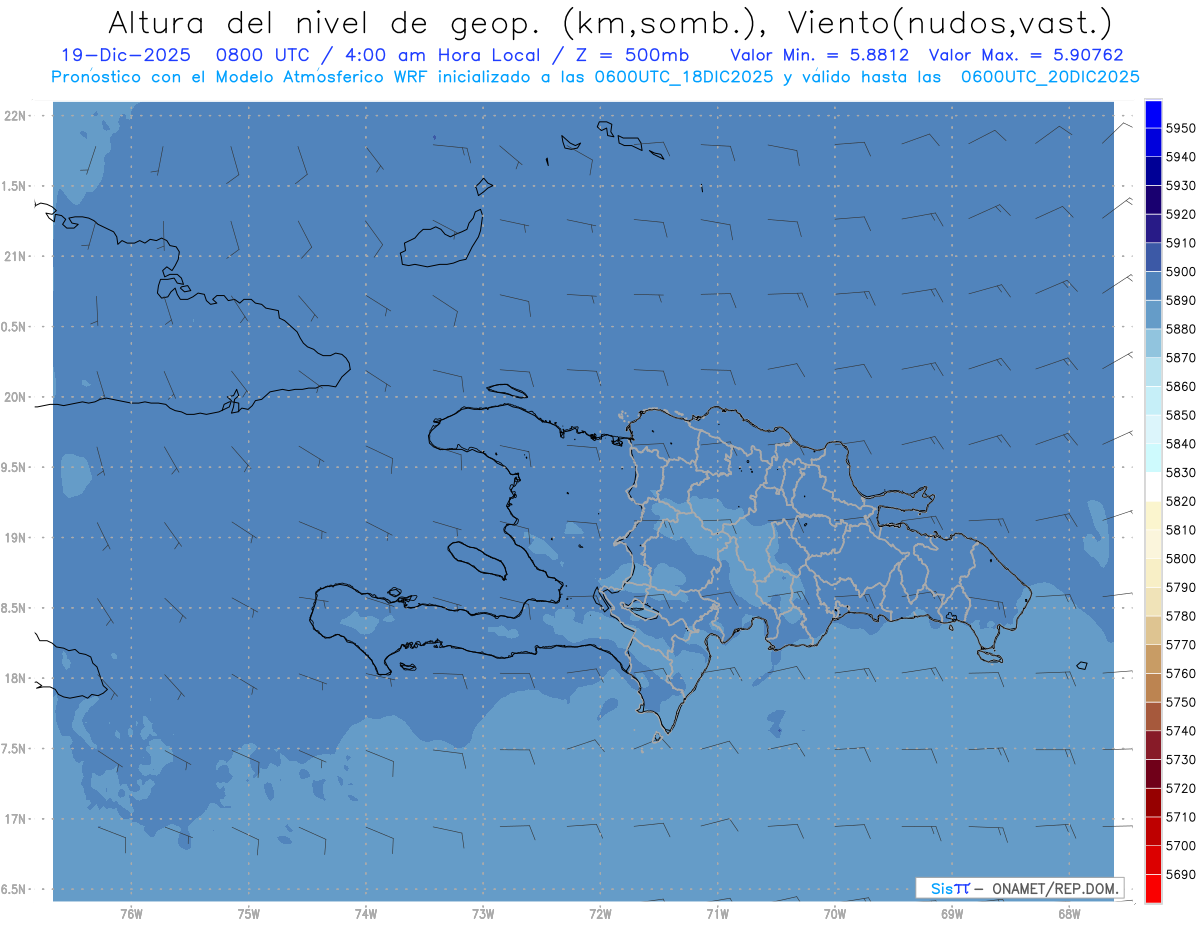Select the '19-Dic-2025' date text
The width and height of the screenshot is (1200, 927).
(x=124, y=55)
